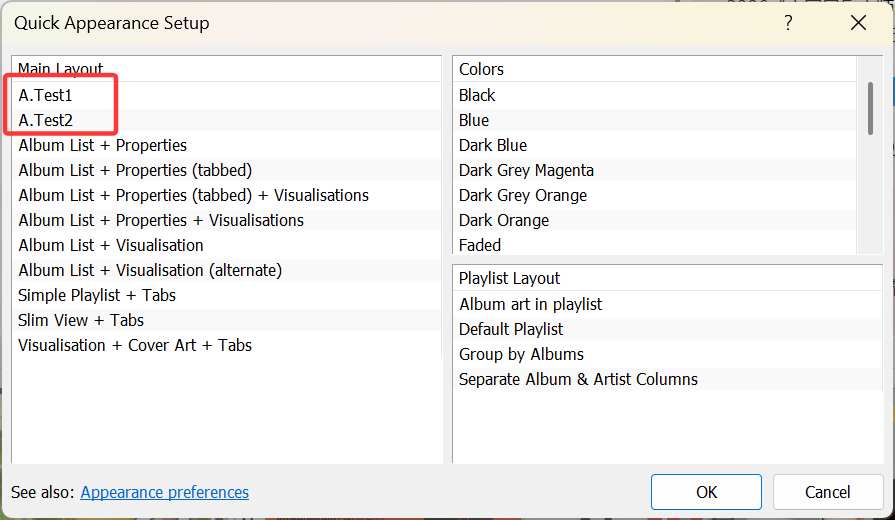Choose Group by Albums playlist layout
895x520 pixels.
pyautogui.click(x=521, y=354)
